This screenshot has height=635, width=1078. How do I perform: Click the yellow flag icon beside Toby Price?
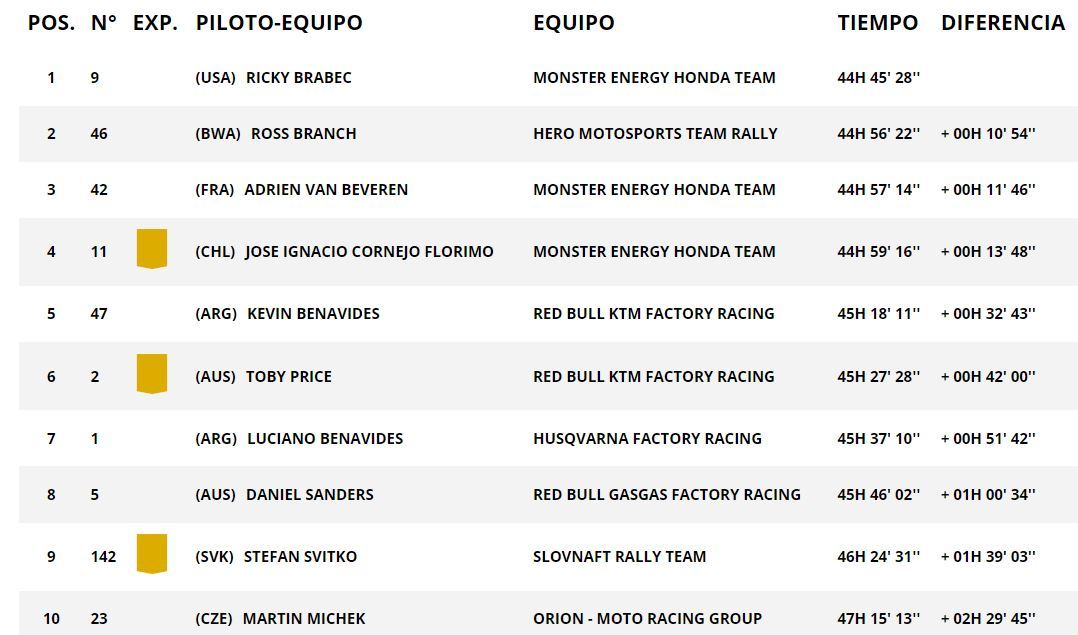151,374
